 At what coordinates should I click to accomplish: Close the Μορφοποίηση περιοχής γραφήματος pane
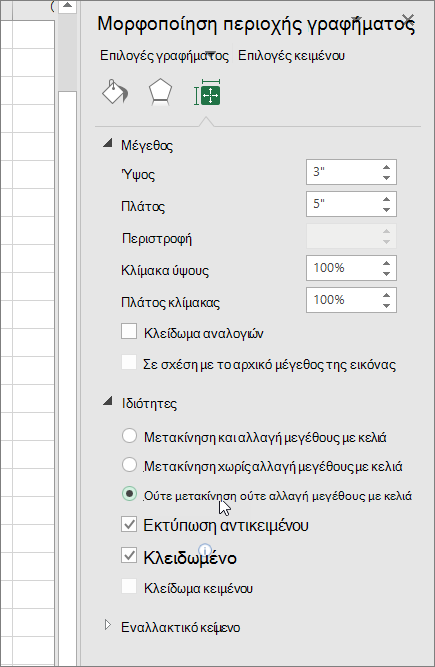[408, 19]
